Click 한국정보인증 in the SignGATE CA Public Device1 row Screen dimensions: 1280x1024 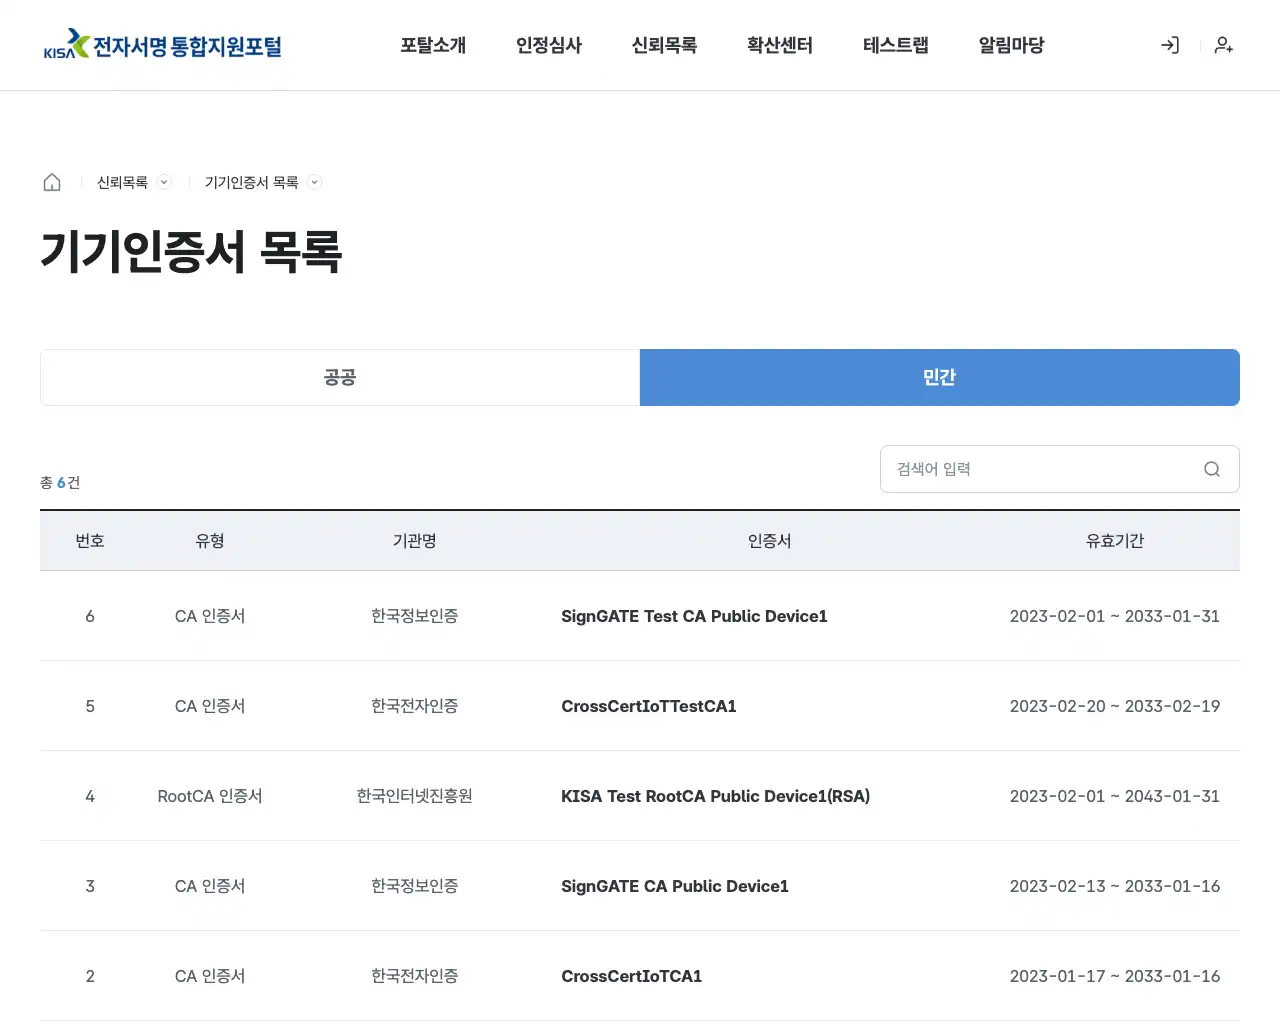(x=415, y=886)
